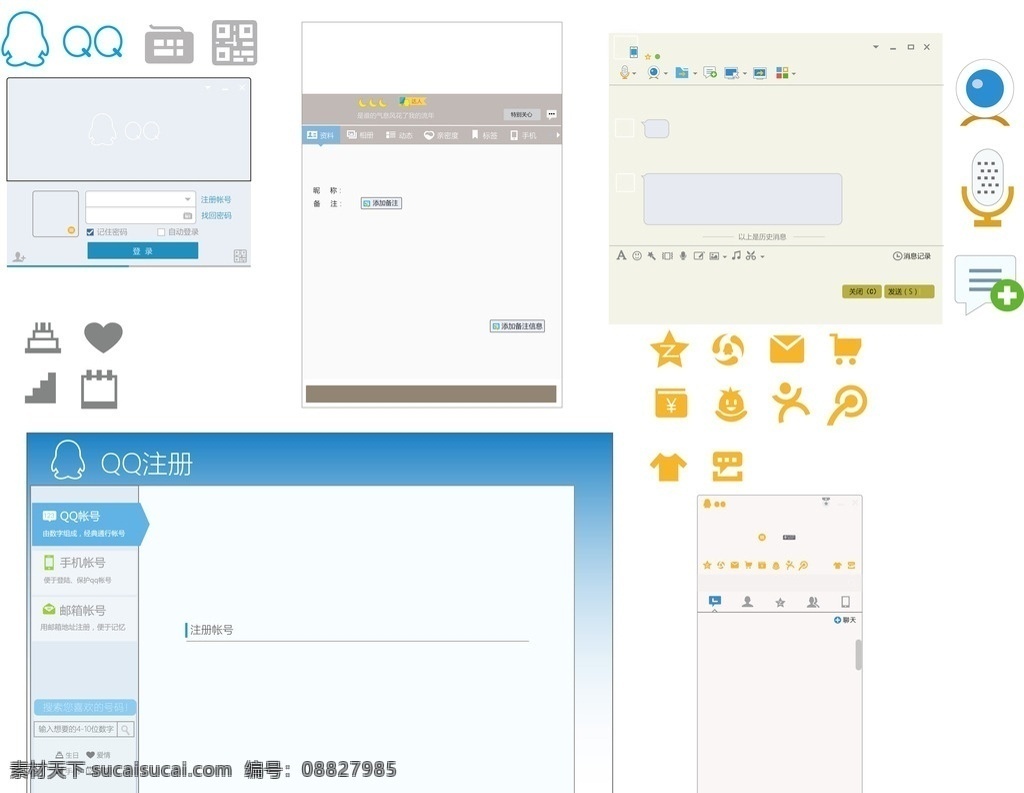Open the dropdown arrow beside voice call icon
Screen dimensions: 1024x793
pyautogui.click(x=634, y=74)
